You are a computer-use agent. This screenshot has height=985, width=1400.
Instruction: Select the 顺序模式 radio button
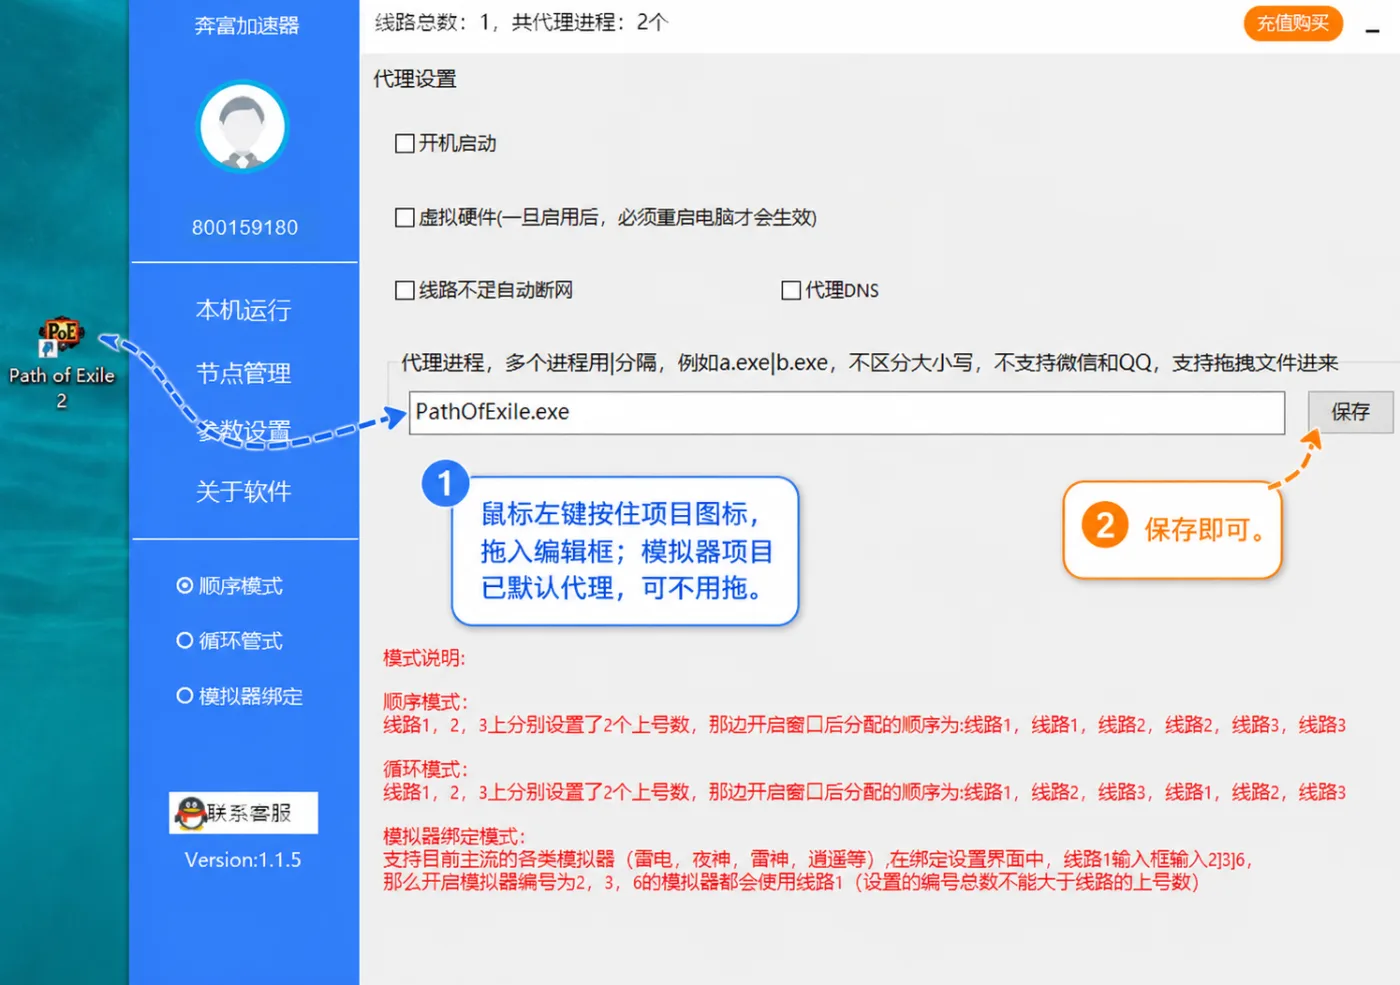pos(185,586)
